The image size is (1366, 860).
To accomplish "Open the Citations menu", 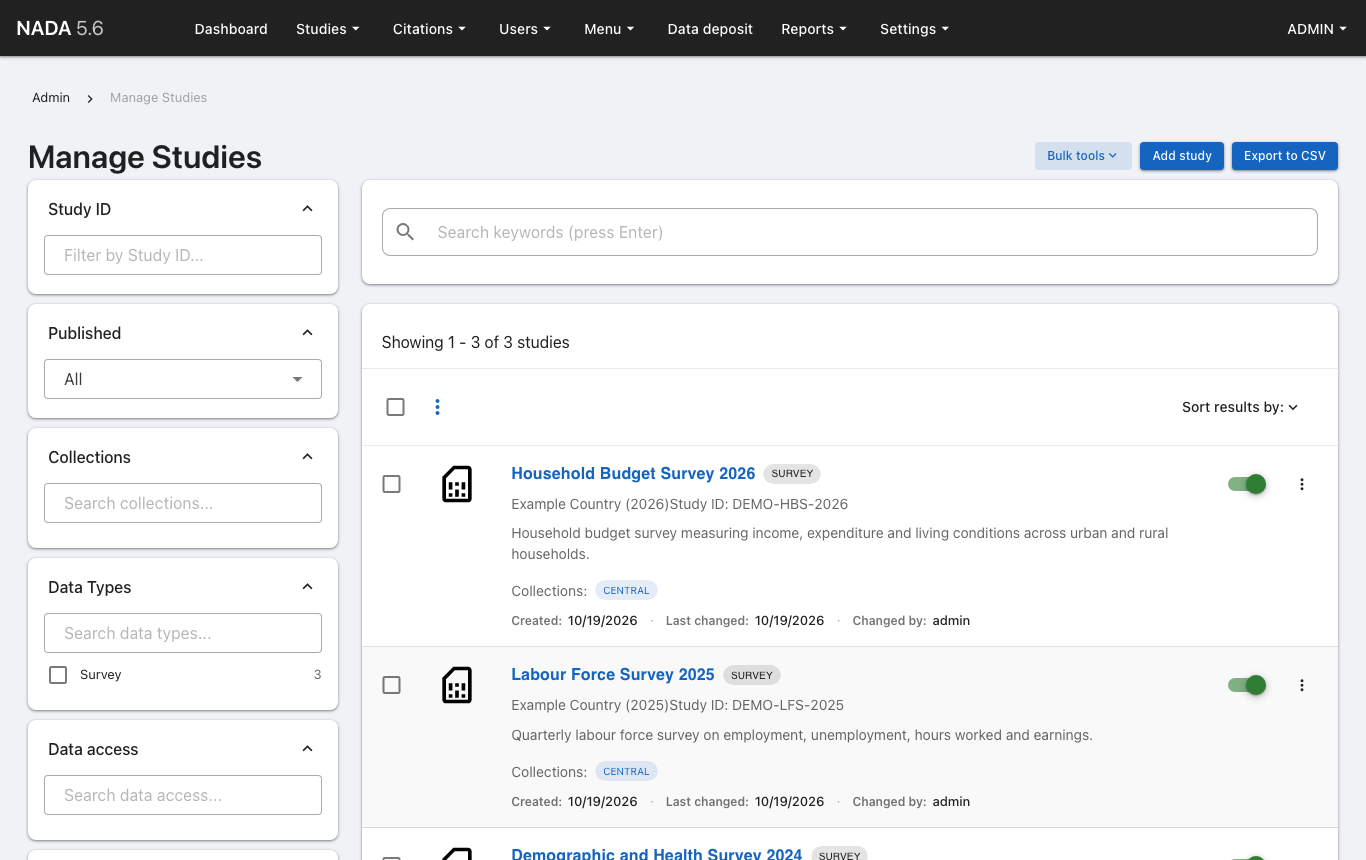I will [430, 29].
